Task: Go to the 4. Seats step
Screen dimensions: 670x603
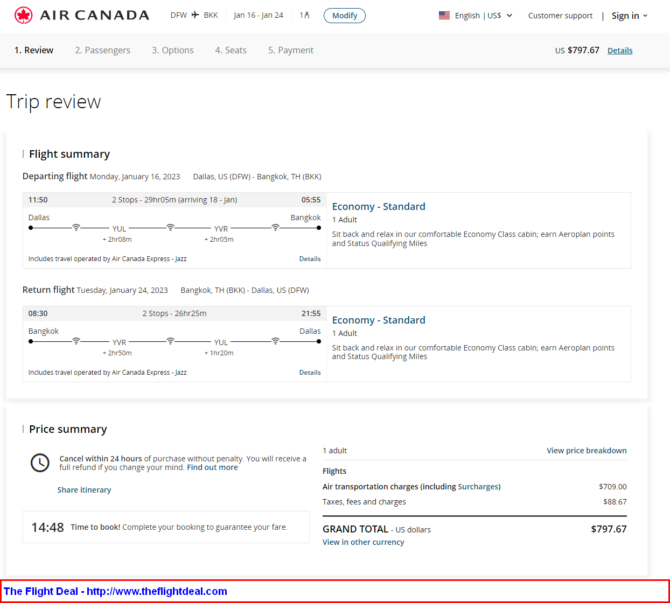Action: [231, 50]
